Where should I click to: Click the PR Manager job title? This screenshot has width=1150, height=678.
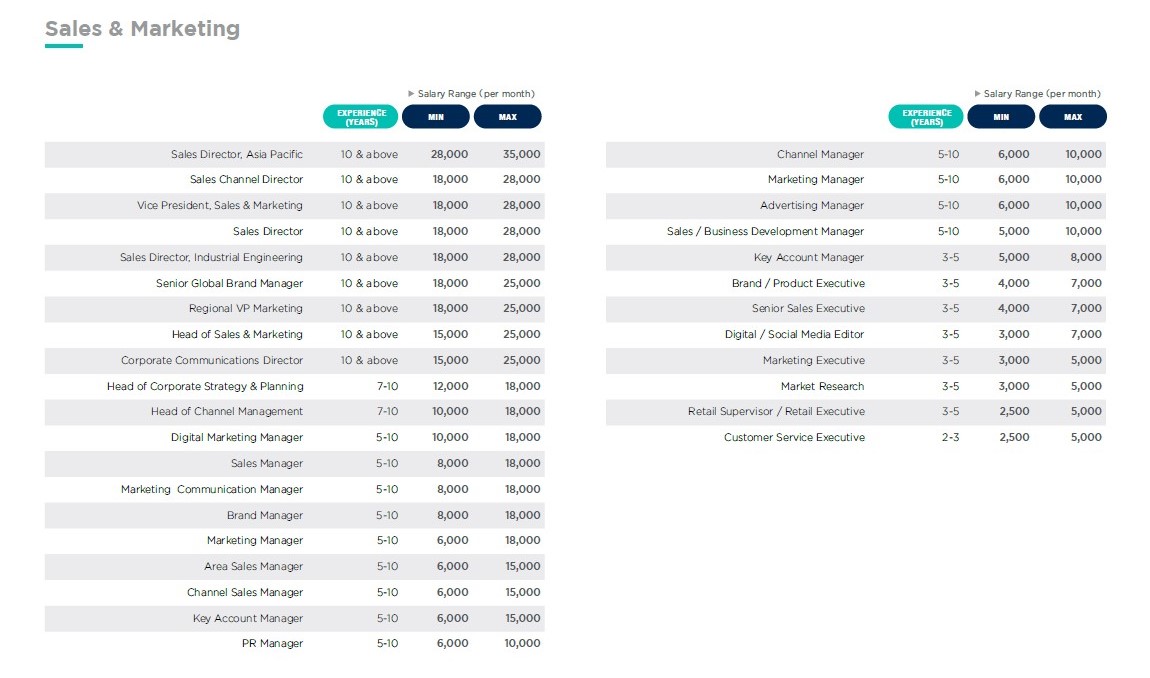point(272,644)
